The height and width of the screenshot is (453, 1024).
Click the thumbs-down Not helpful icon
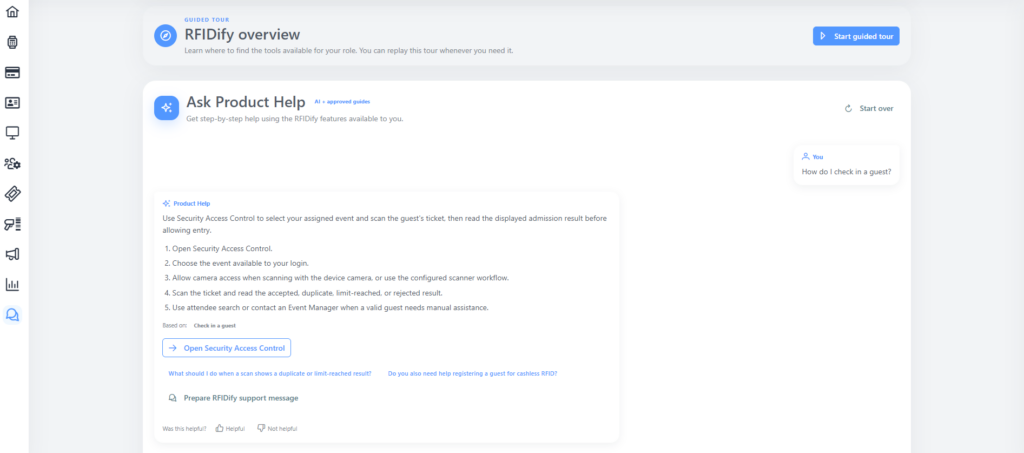pyautogui.click(x=261, y=428)
